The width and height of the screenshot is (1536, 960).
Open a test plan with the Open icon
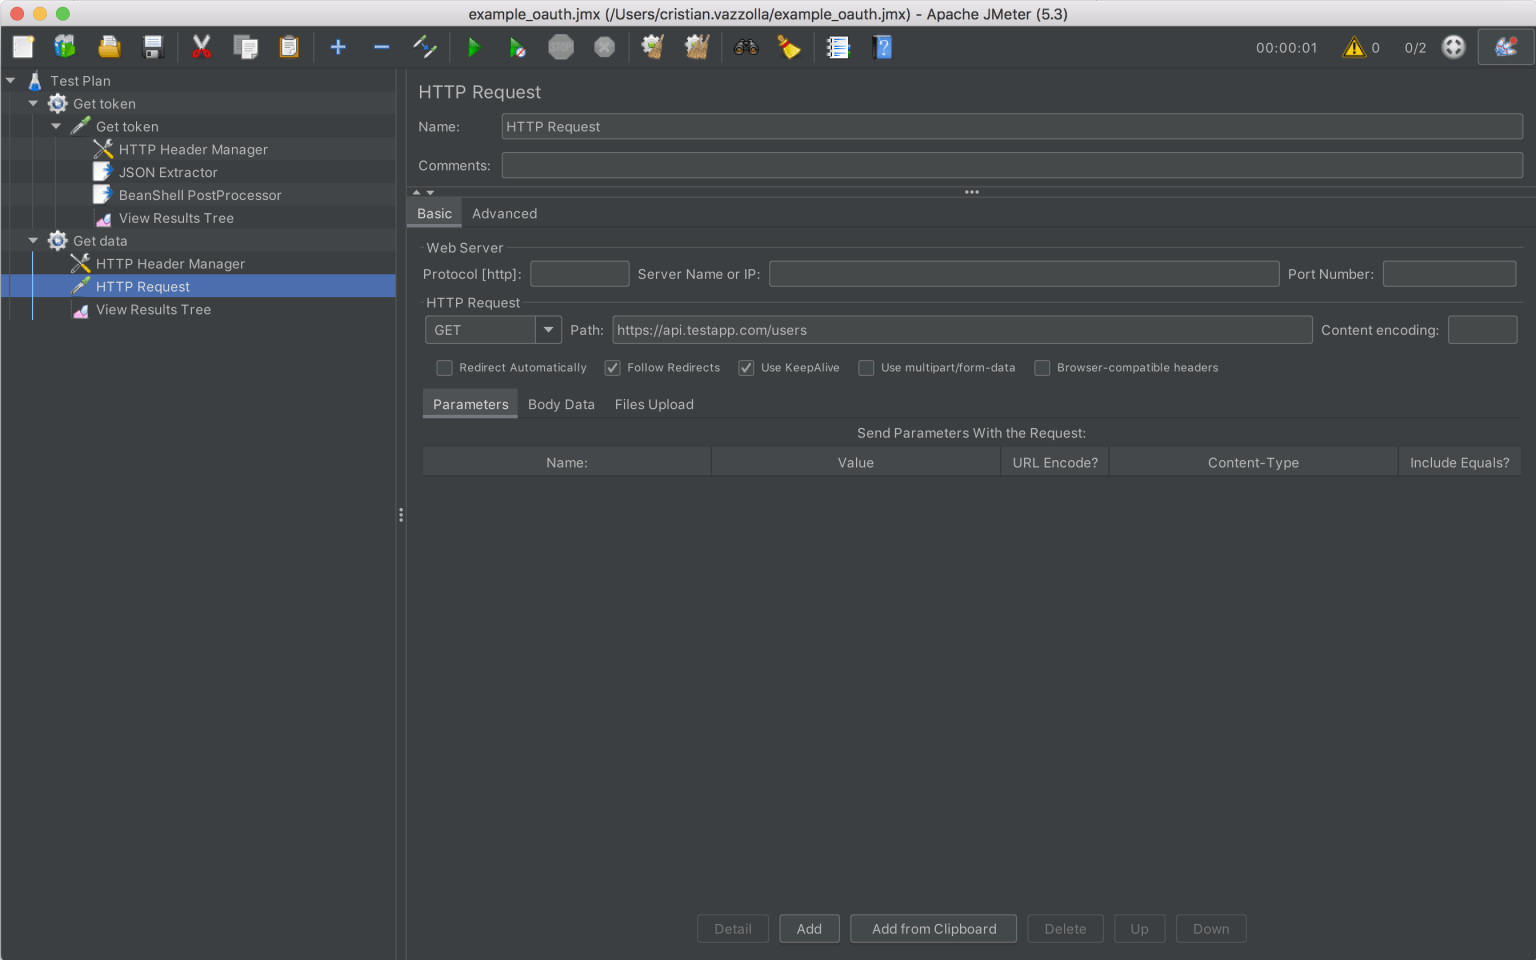109,47
